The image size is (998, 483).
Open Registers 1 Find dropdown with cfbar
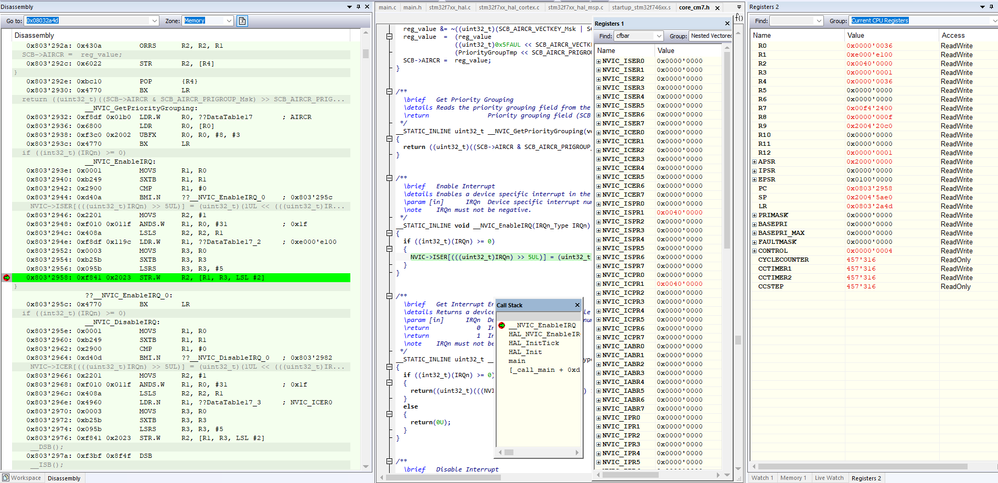pos(659,36)
